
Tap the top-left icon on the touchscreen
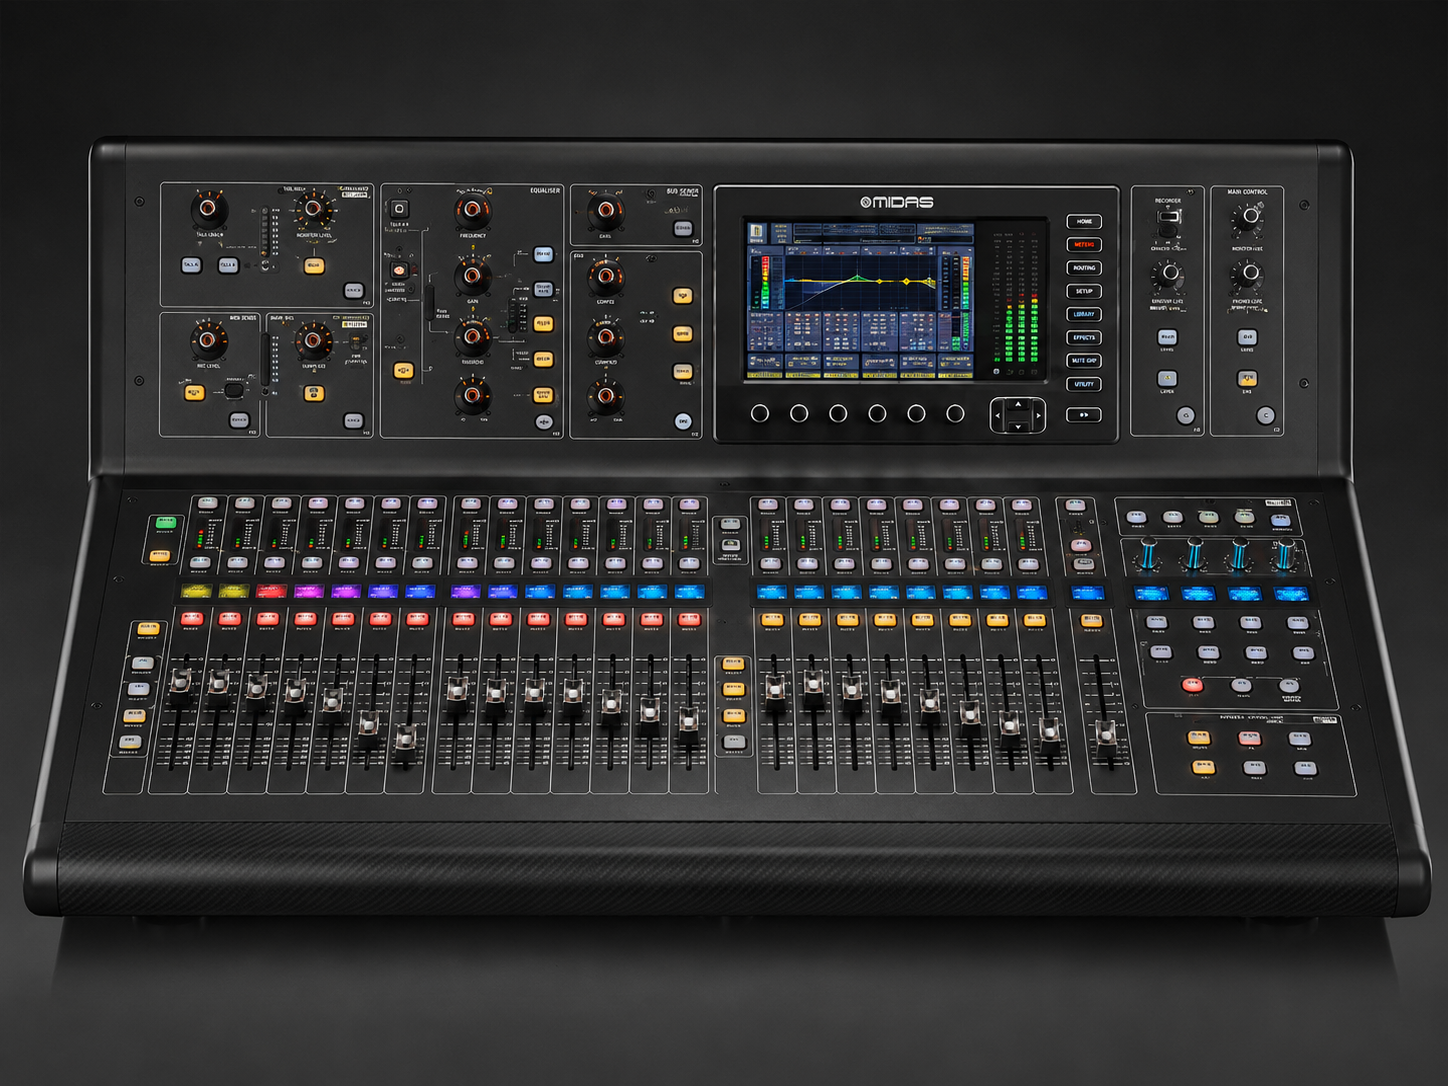point(756,231)
